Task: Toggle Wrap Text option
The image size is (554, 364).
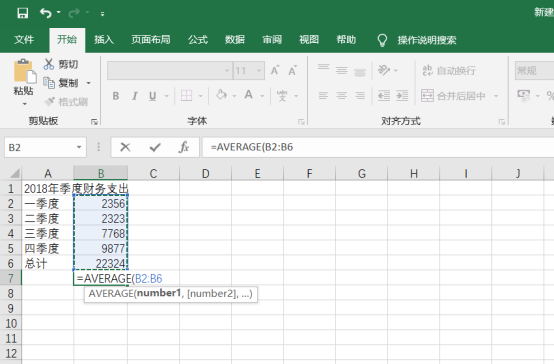Action: click(x=449, y=70)
